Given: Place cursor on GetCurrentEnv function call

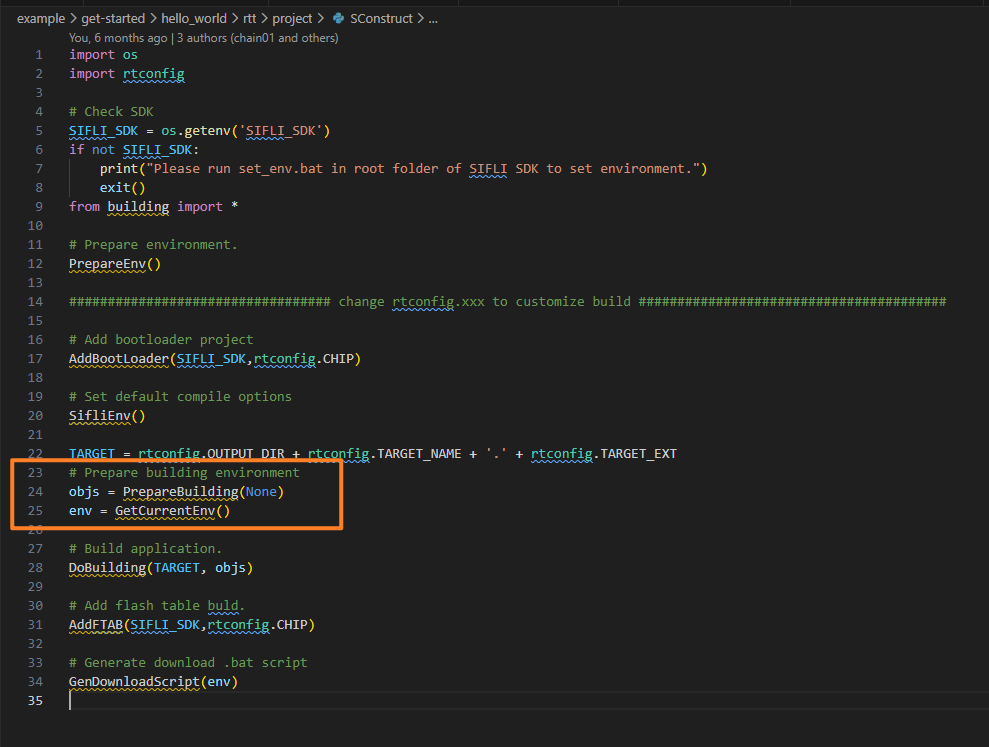Looking at the screenshot, I should coord(164,511).
